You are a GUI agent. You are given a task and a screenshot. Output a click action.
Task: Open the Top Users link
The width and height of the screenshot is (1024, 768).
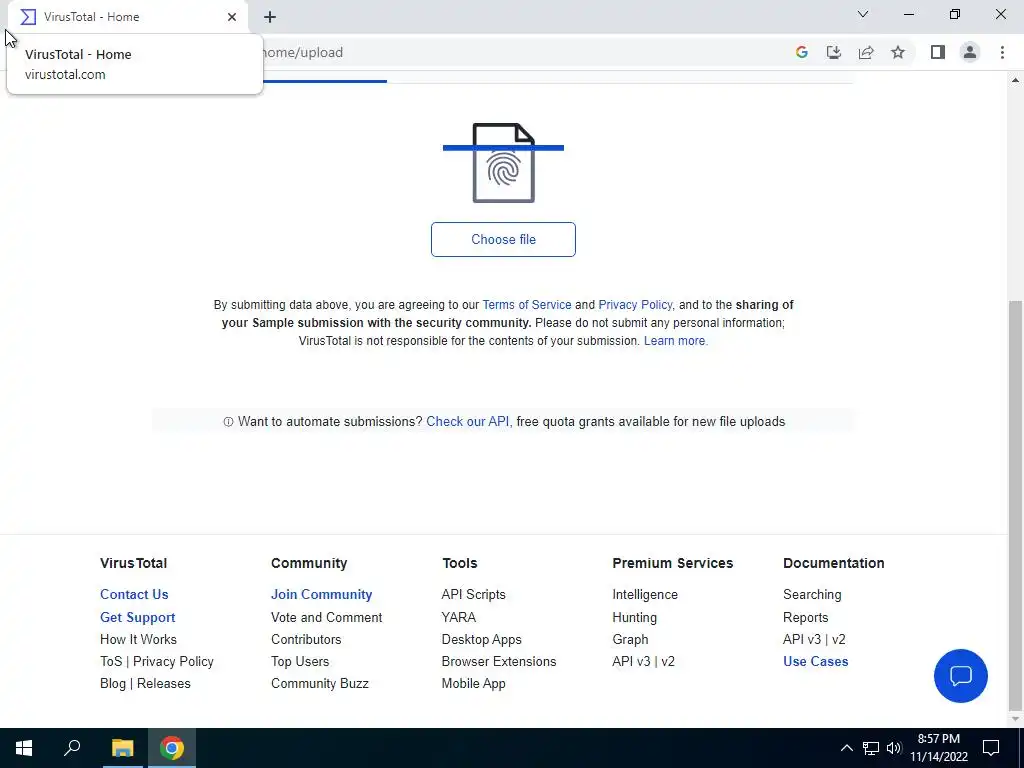(300, 662)
